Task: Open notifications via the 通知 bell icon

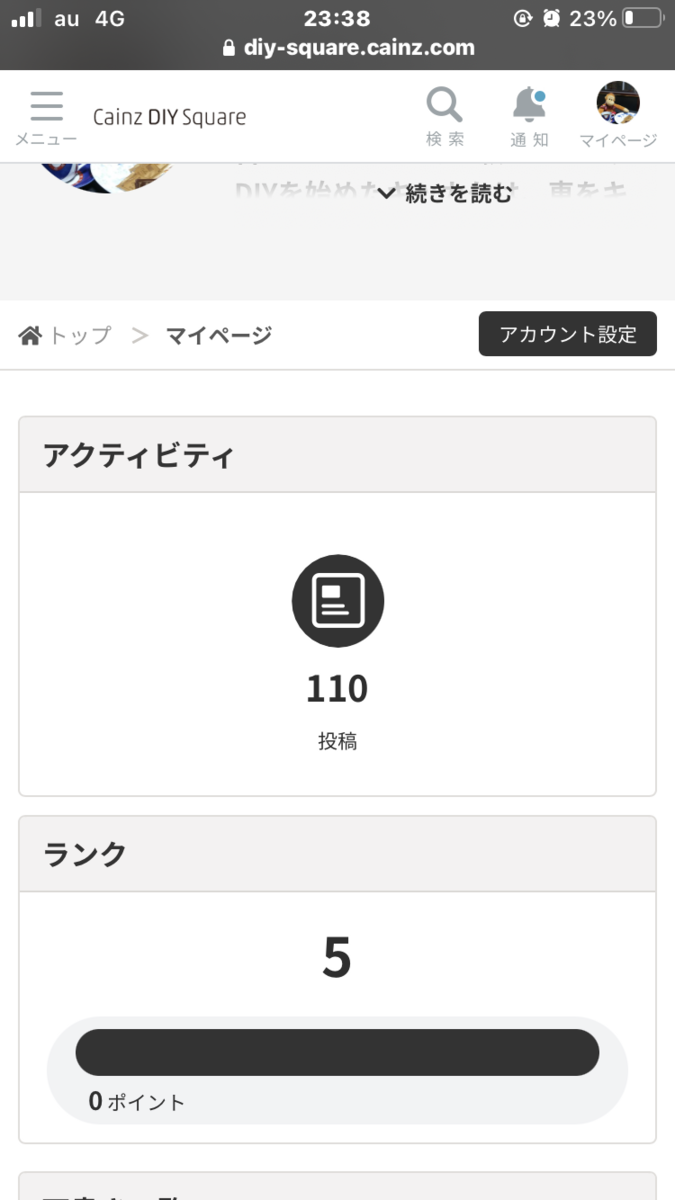Action: point(529,105)
